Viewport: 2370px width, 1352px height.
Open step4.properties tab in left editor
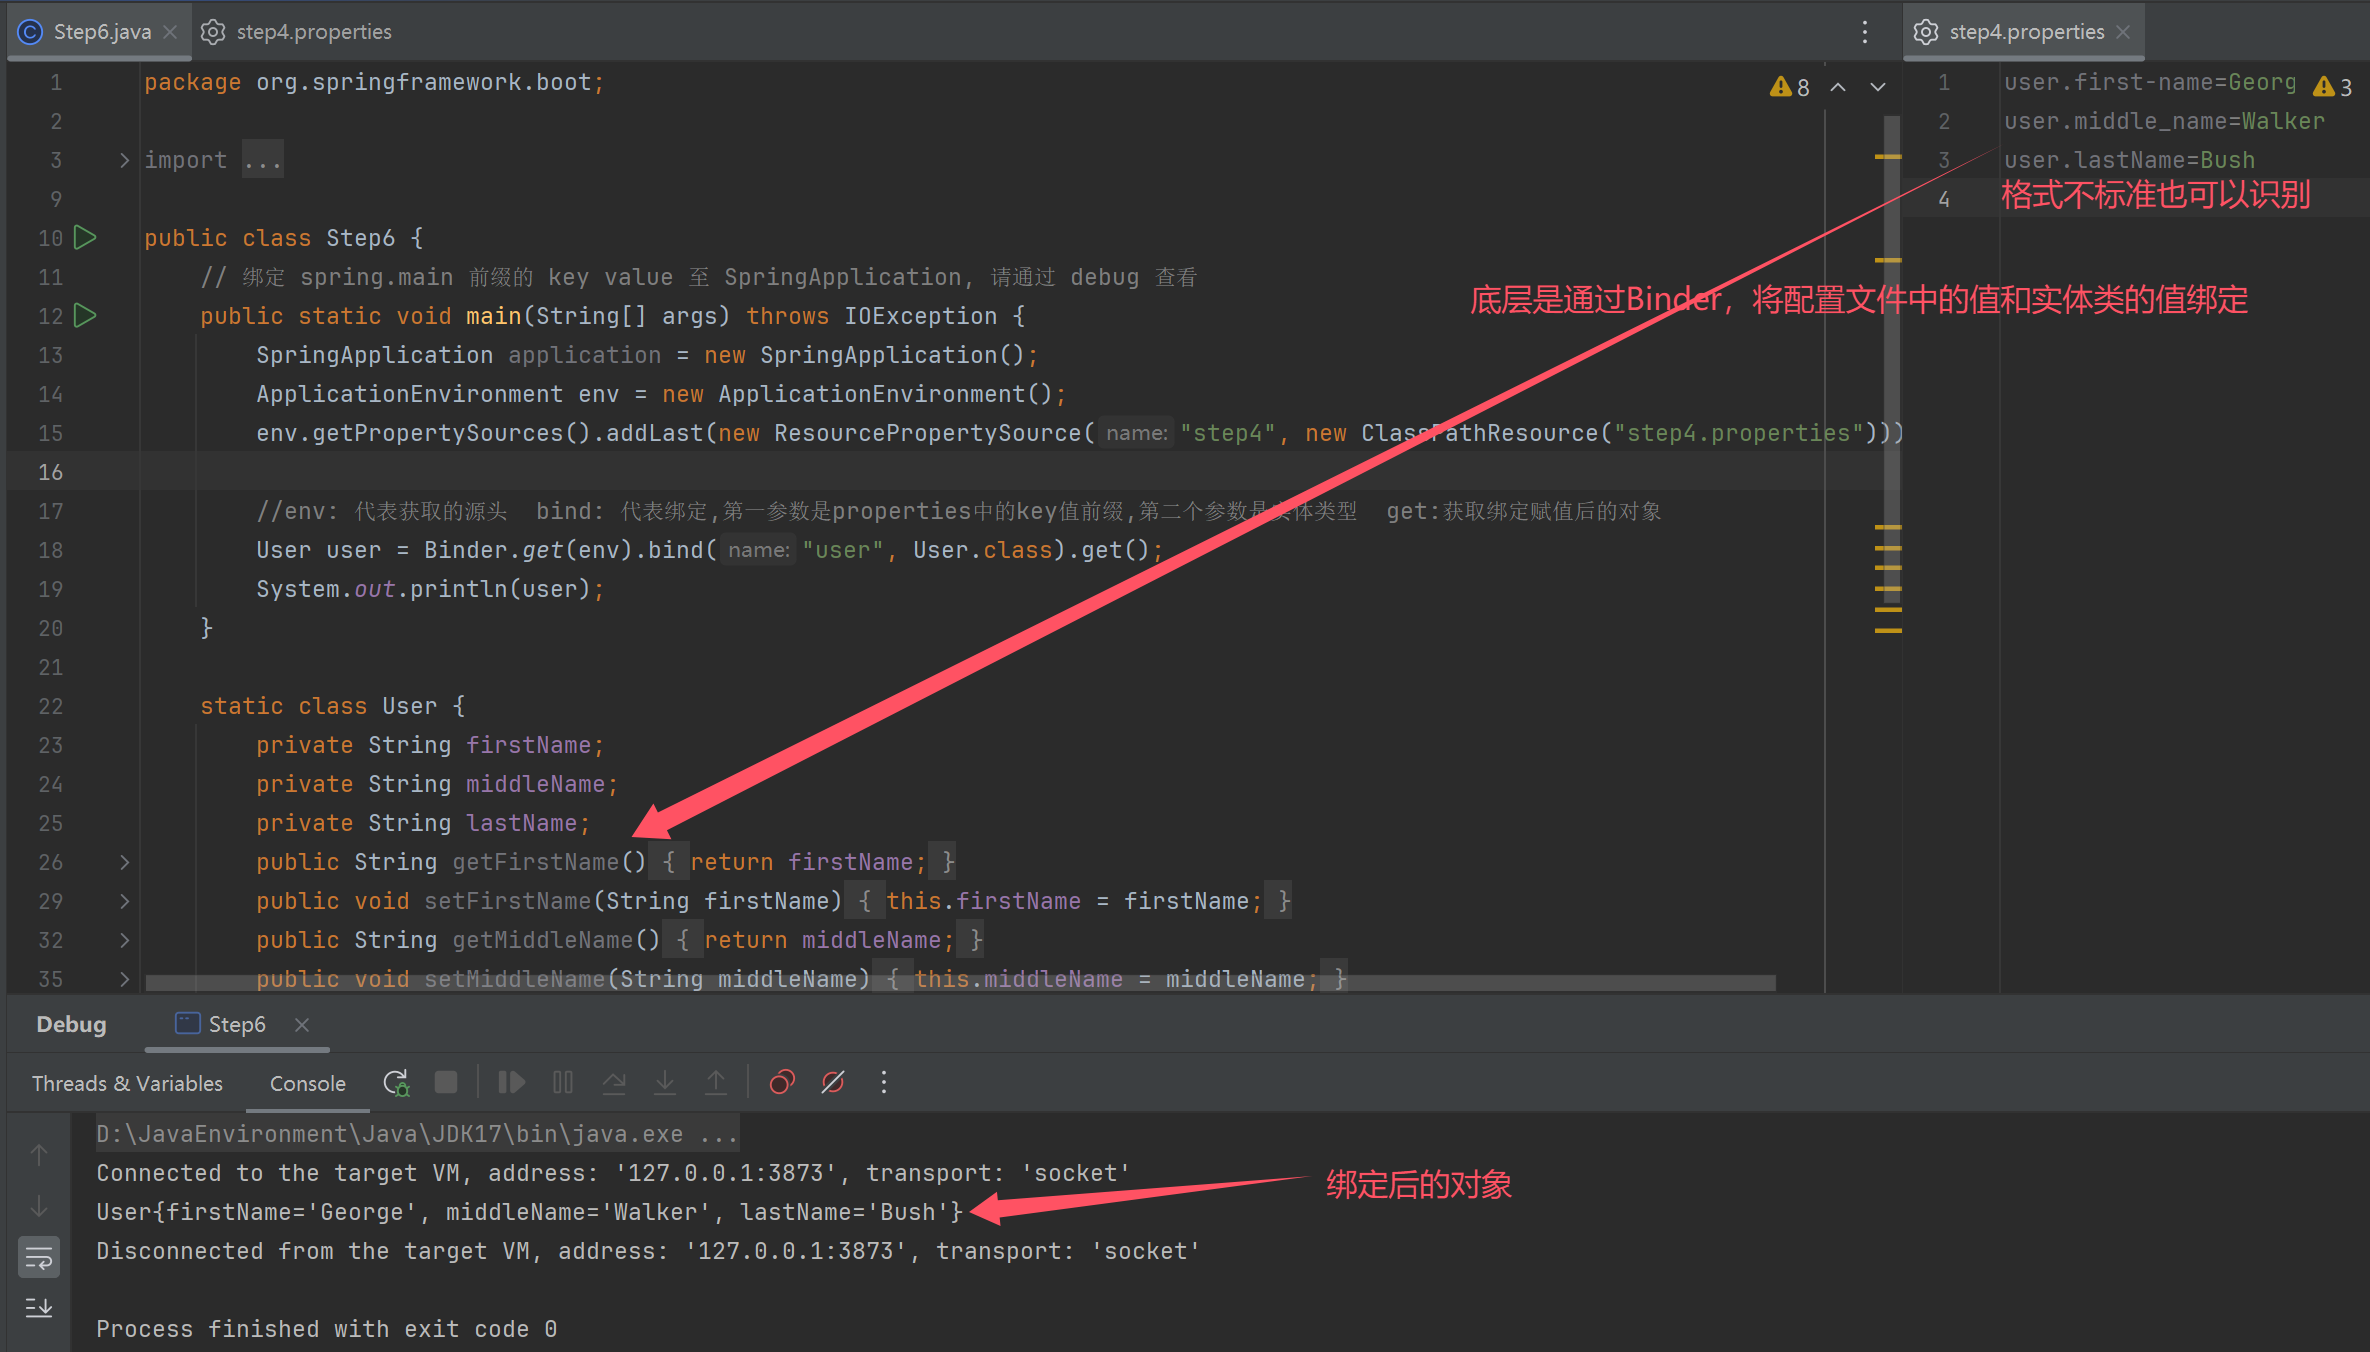pyautogui.click(x=296, y=32)
